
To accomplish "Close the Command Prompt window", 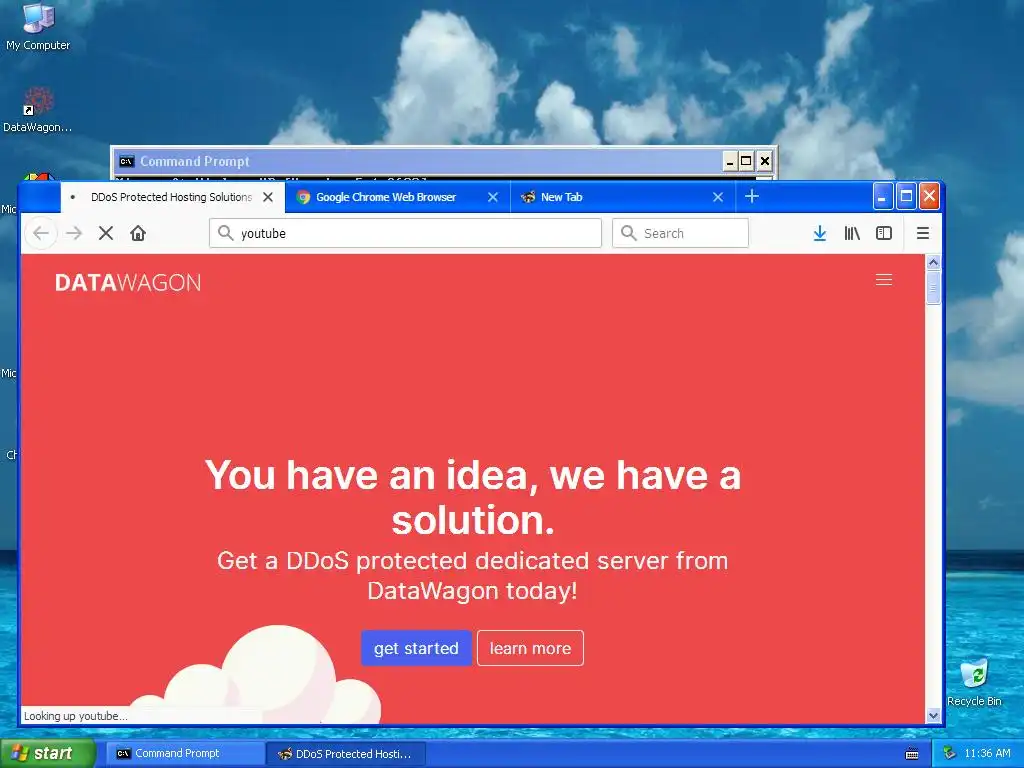I will click(x=765, y=161).
